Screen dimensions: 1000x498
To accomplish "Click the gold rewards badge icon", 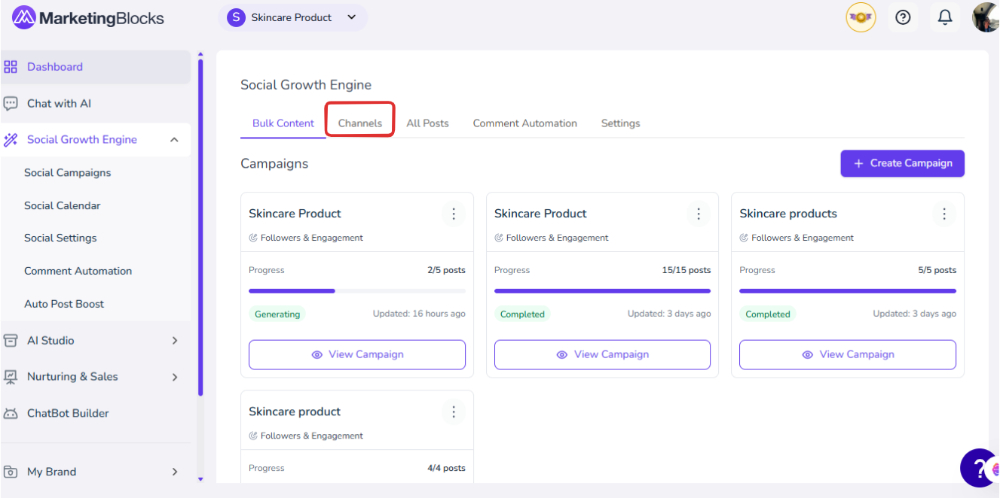I will [860, 17].
